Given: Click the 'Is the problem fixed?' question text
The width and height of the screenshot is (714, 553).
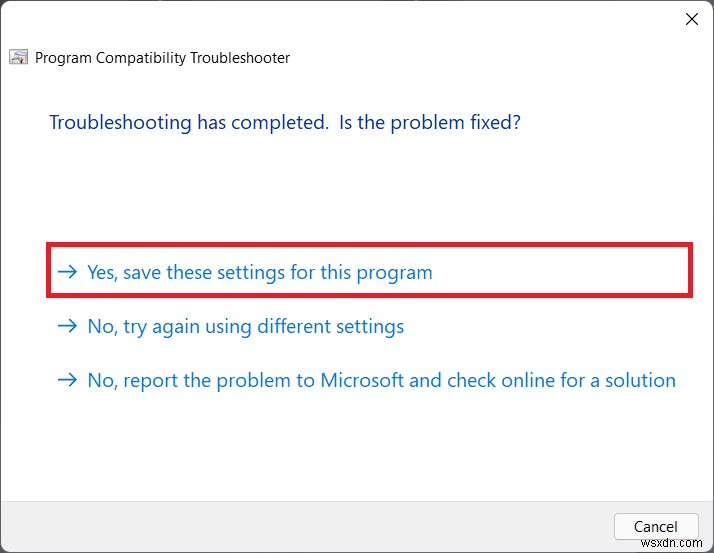Looking at the screenshot, I should tap(429, 123).
